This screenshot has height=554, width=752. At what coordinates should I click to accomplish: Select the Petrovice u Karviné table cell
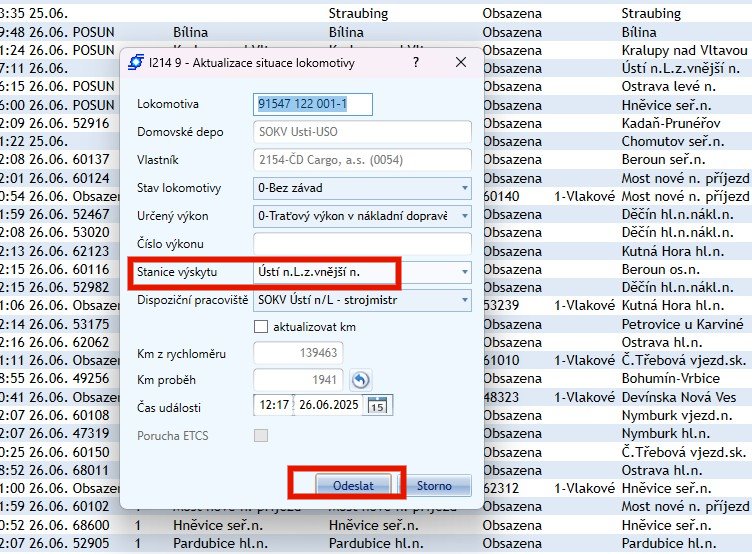(684, 324)
